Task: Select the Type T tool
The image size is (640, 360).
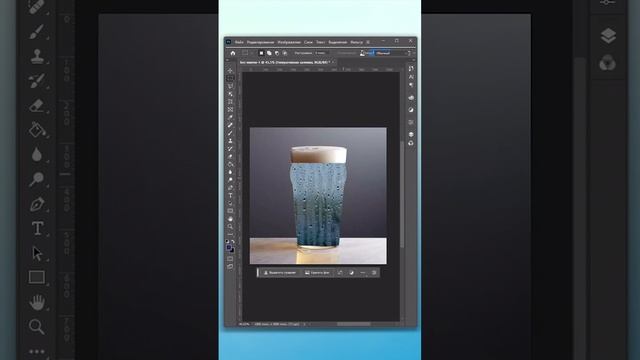Action: 230,195
